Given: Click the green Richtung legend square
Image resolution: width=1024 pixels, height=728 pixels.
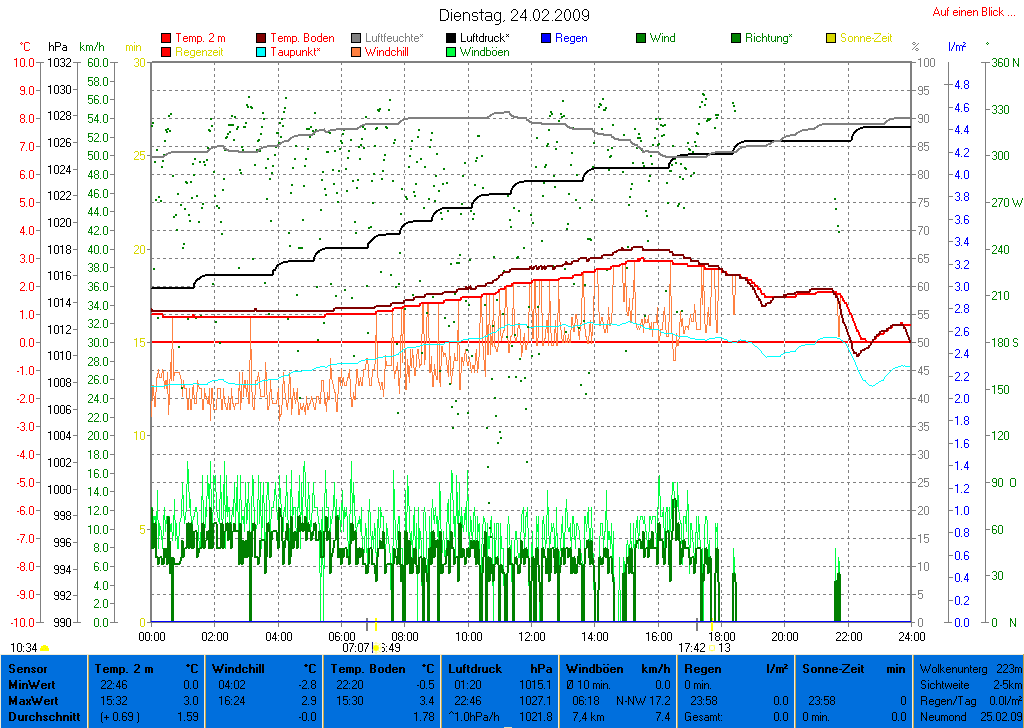Looking at the screenshot, I should [735, 38].
